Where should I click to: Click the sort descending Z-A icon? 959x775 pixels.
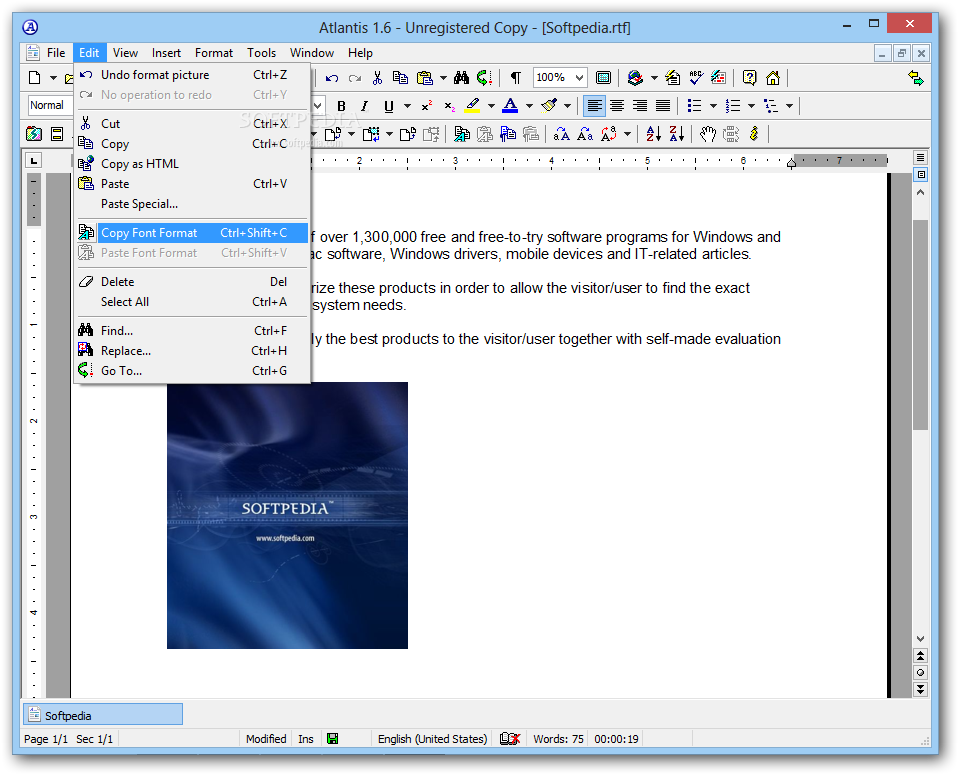676,134
